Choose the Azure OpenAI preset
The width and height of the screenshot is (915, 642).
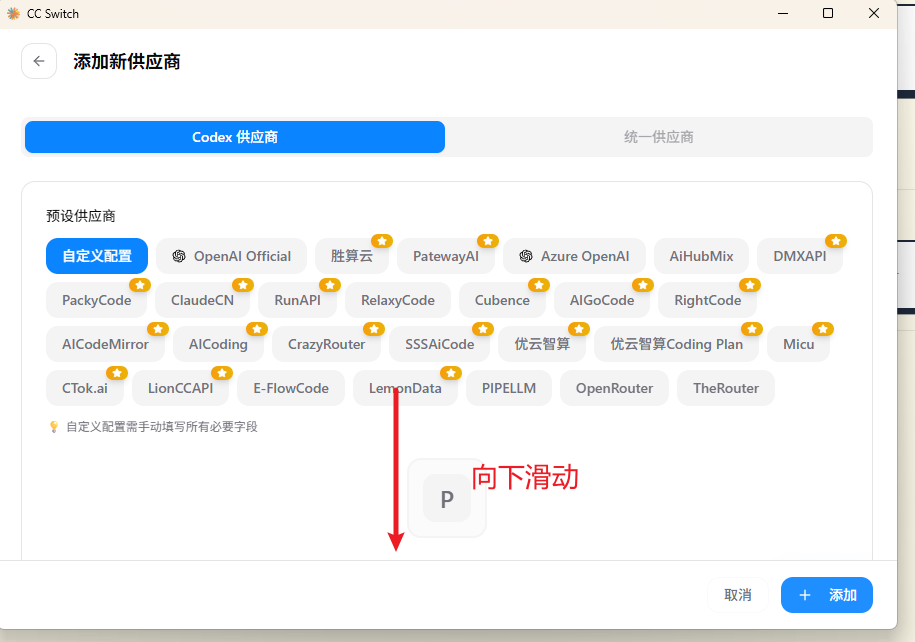[x=574, y=256]
